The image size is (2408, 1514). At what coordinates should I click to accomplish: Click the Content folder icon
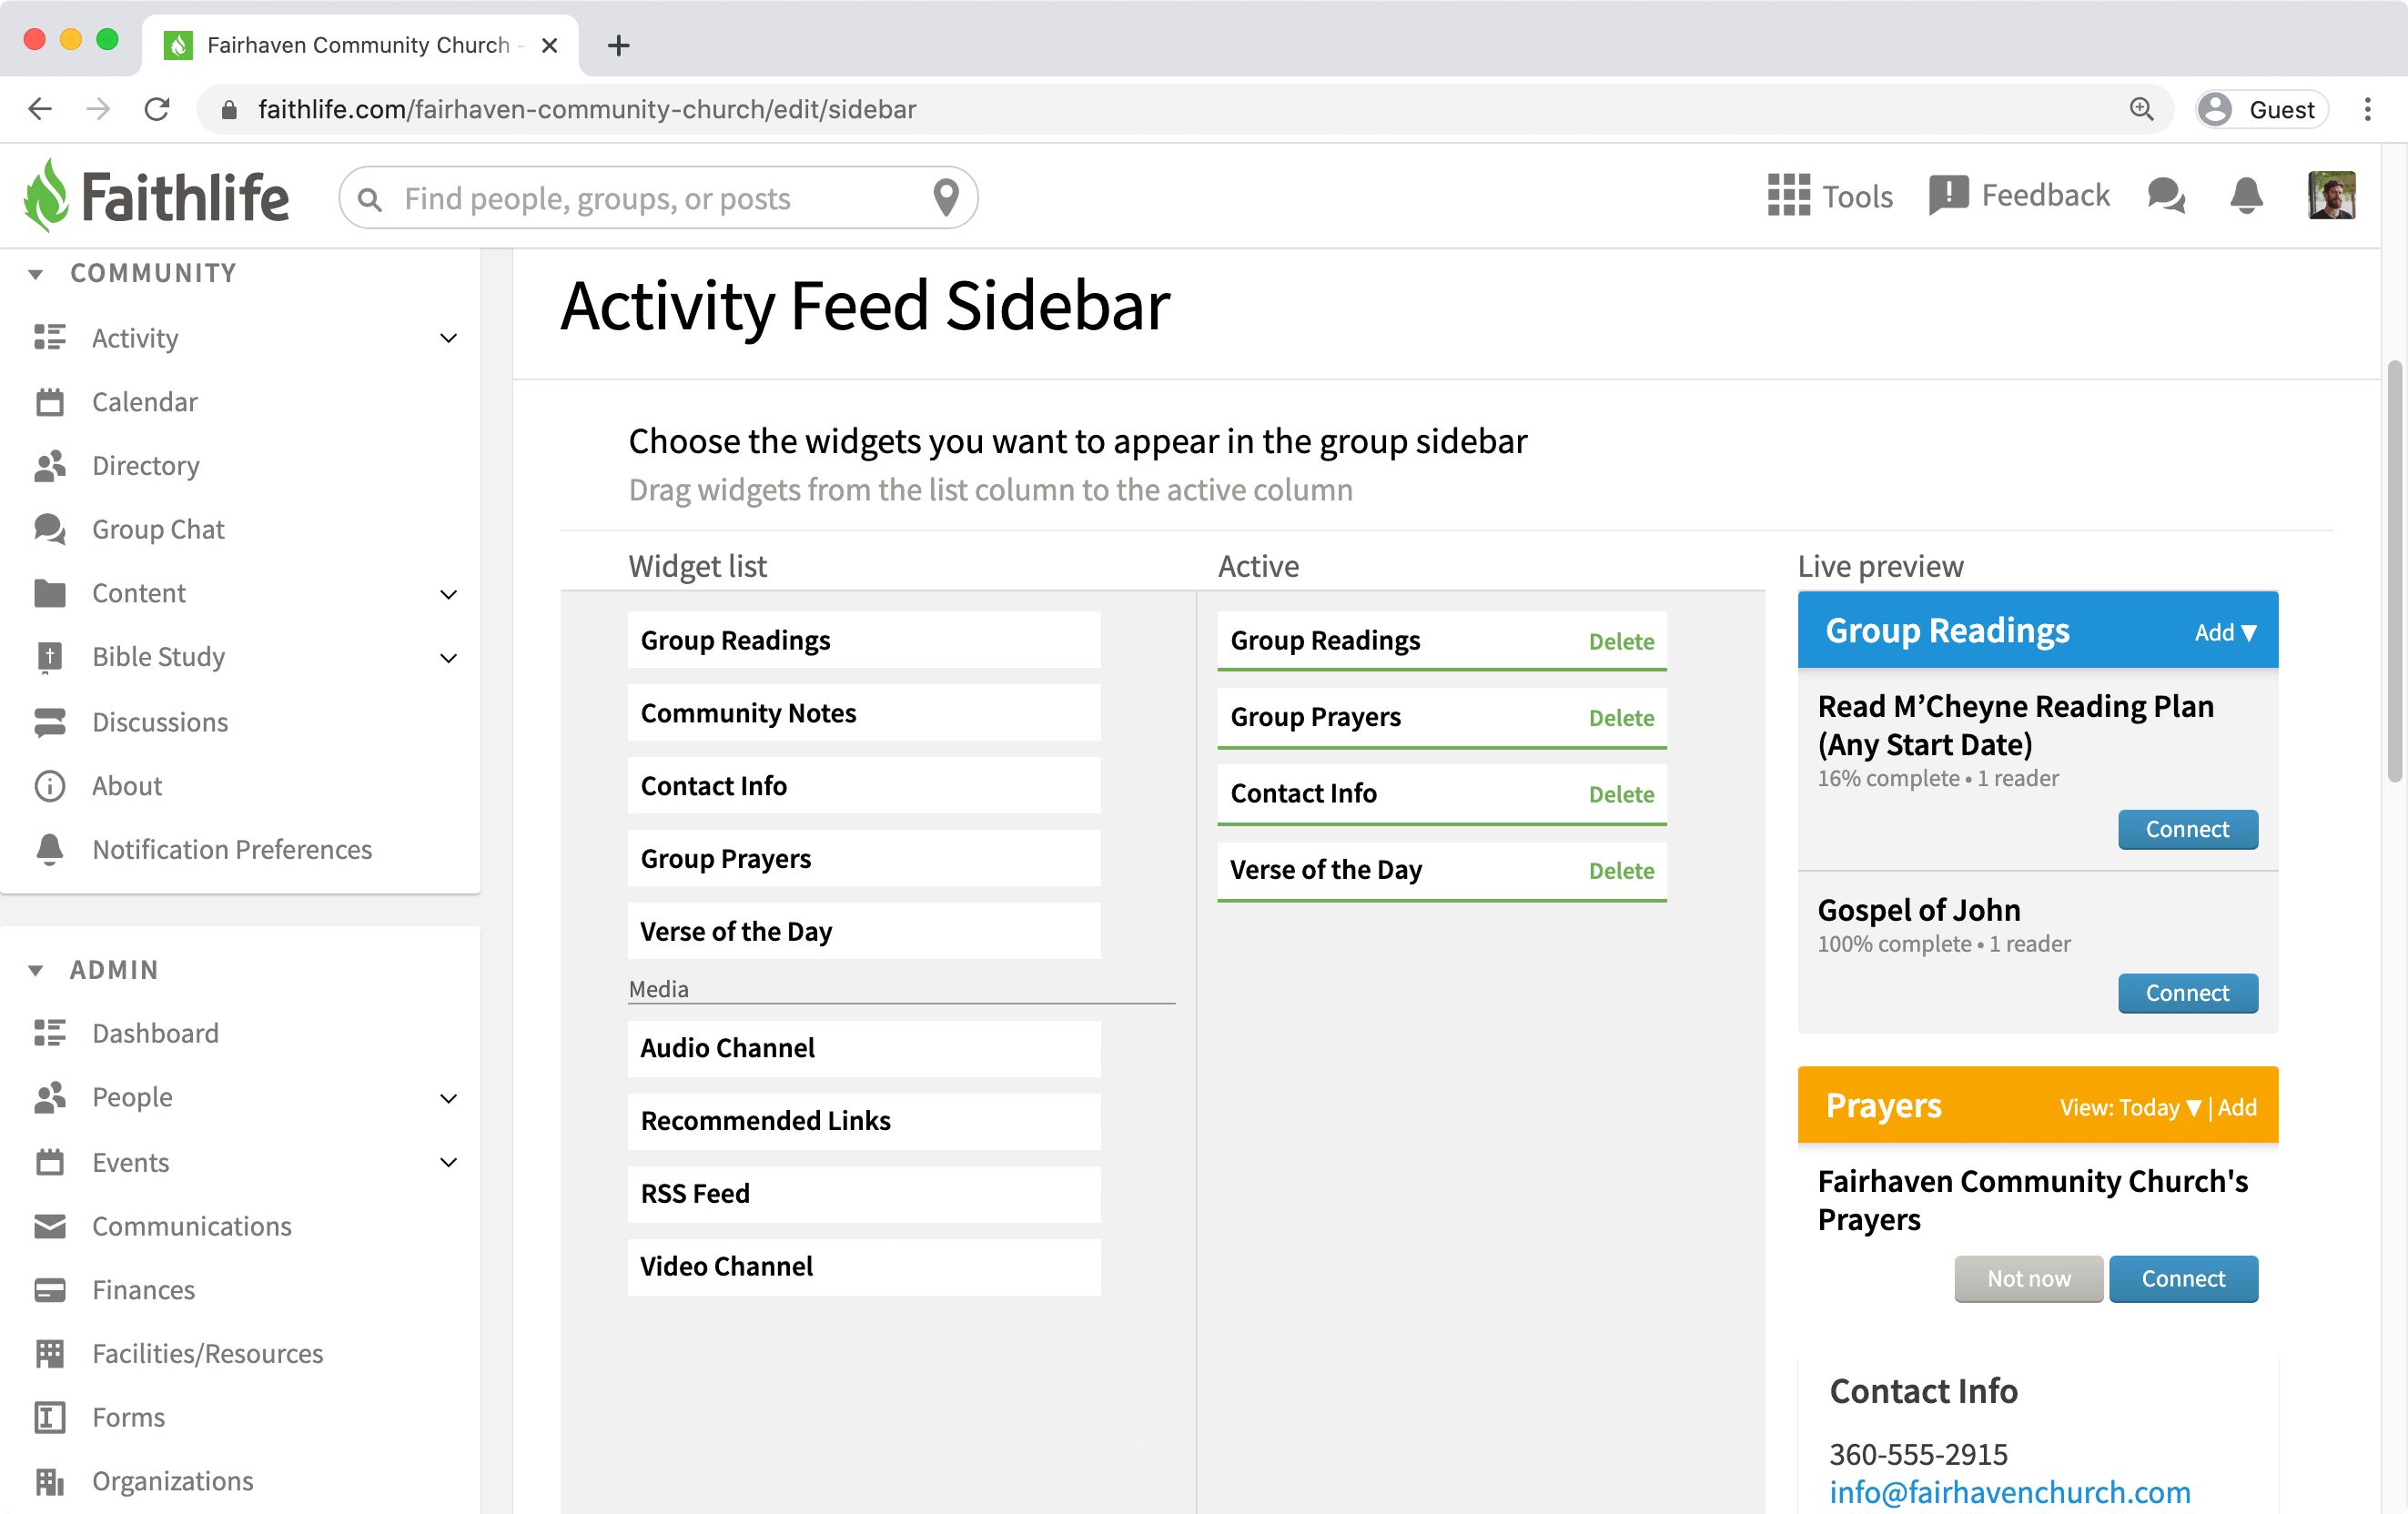click(x=49, y=593)
